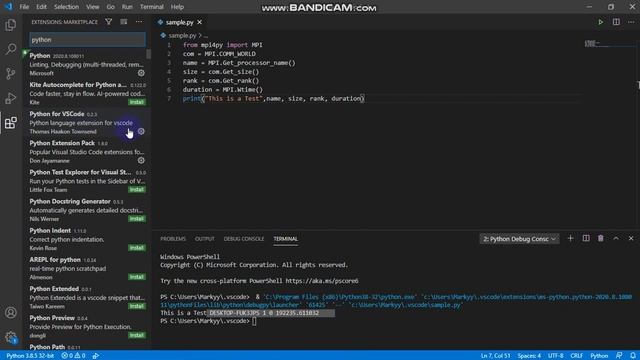Open editor more actions ellipsis
This screenshot has width=640, height=360.
[631, 22]
